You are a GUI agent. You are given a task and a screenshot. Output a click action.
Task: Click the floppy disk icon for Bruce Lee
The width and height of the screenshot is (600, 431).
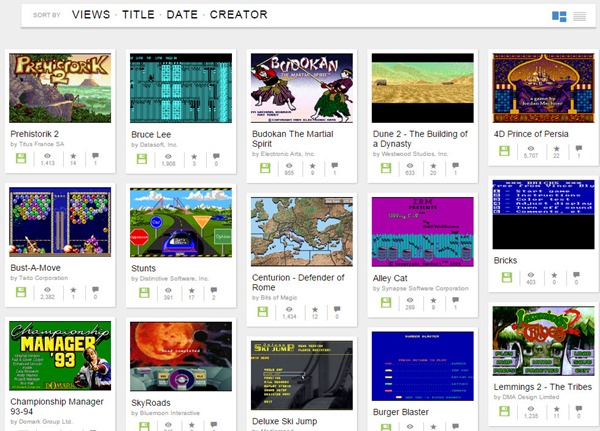142,159
